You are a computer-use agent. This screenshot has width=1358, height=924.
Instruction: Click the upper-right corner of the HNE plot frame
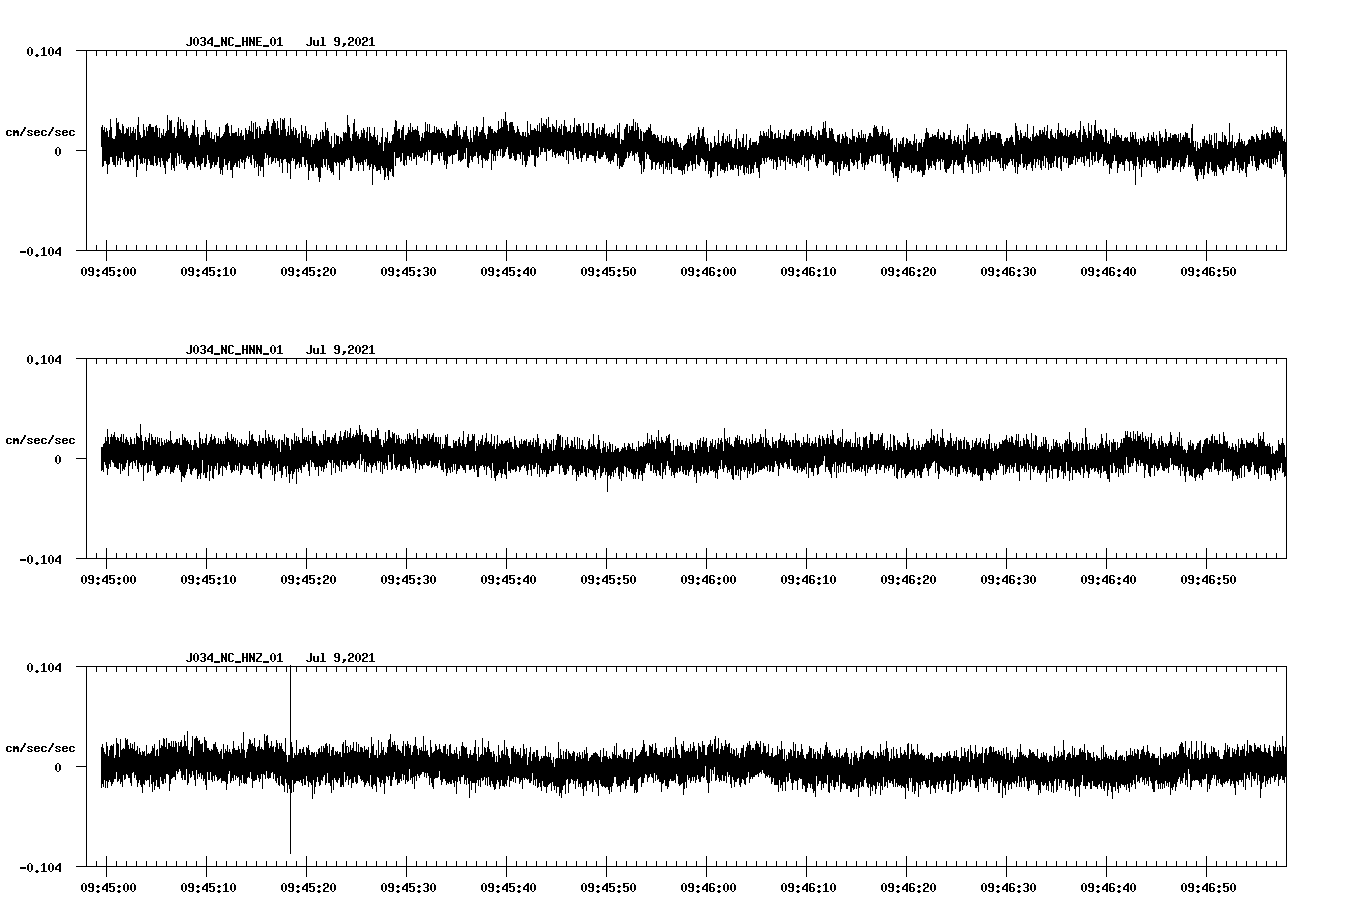1286,52
